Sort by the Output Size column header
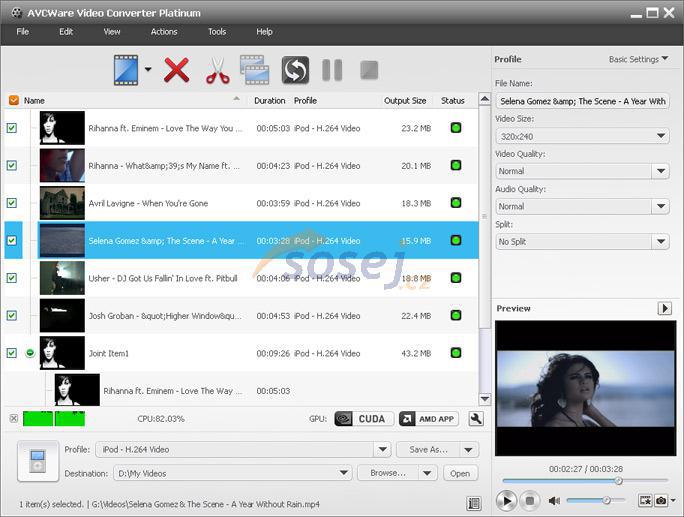 (x=405, y=100)
